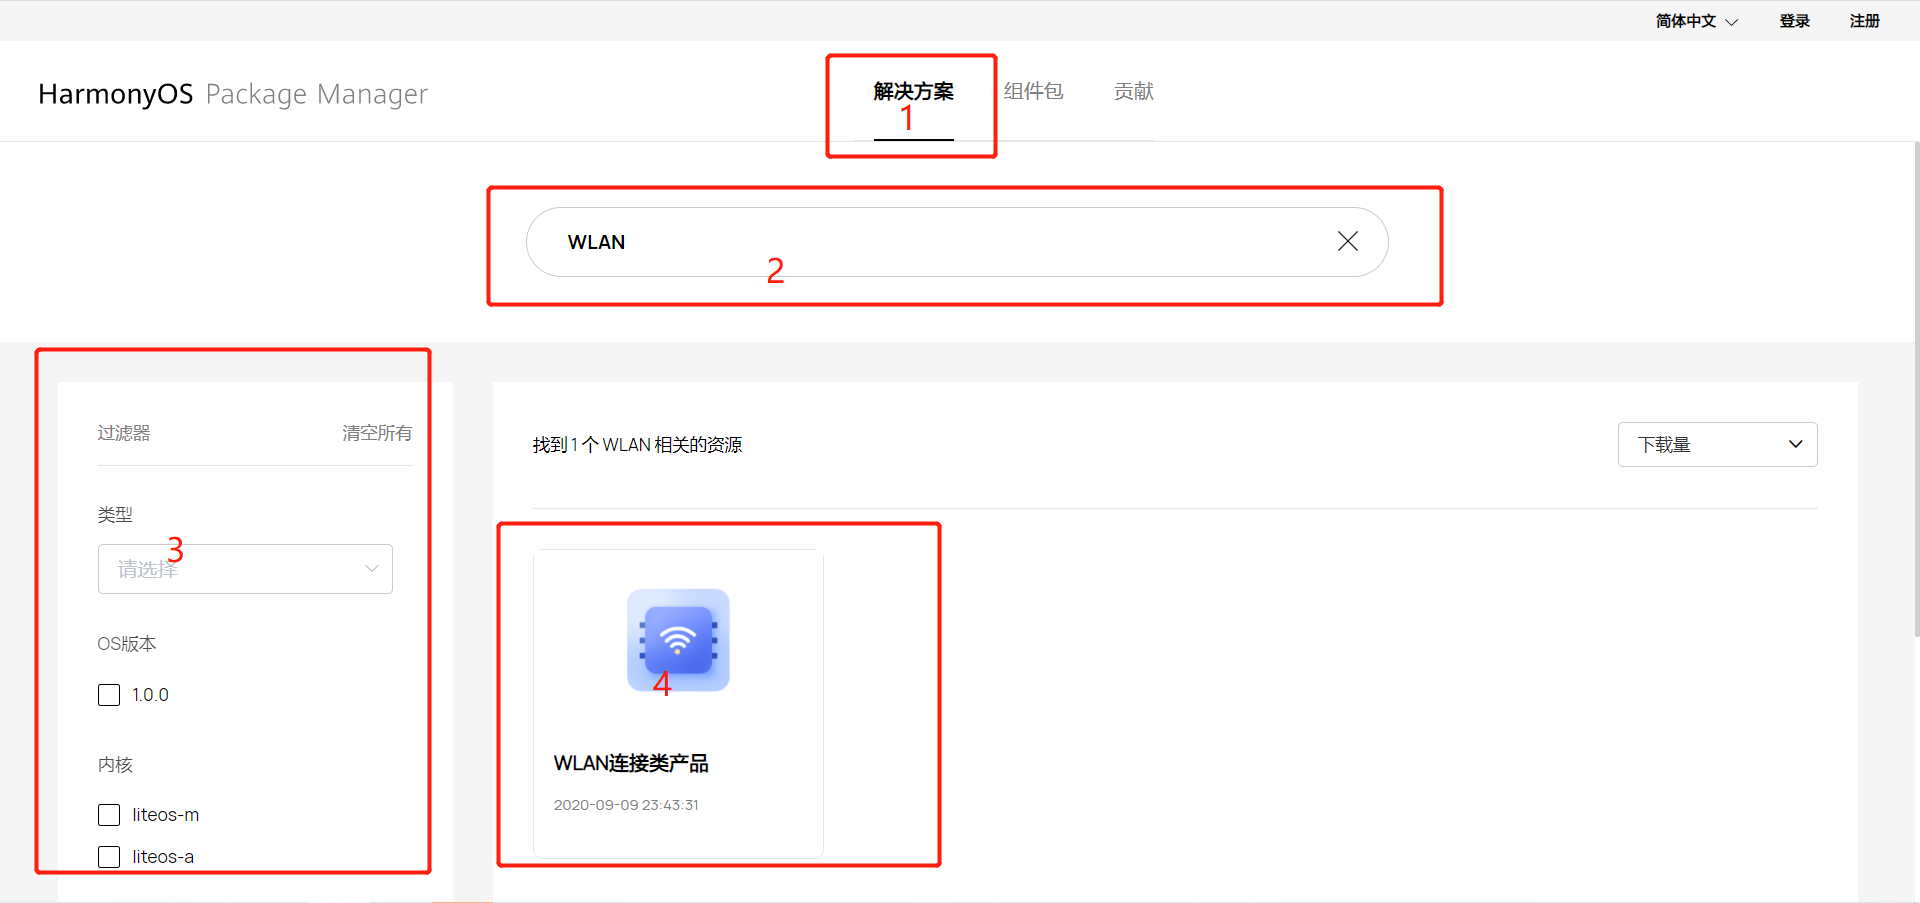
Task: Click the 过滤器 heading
Action: (124, 433)
